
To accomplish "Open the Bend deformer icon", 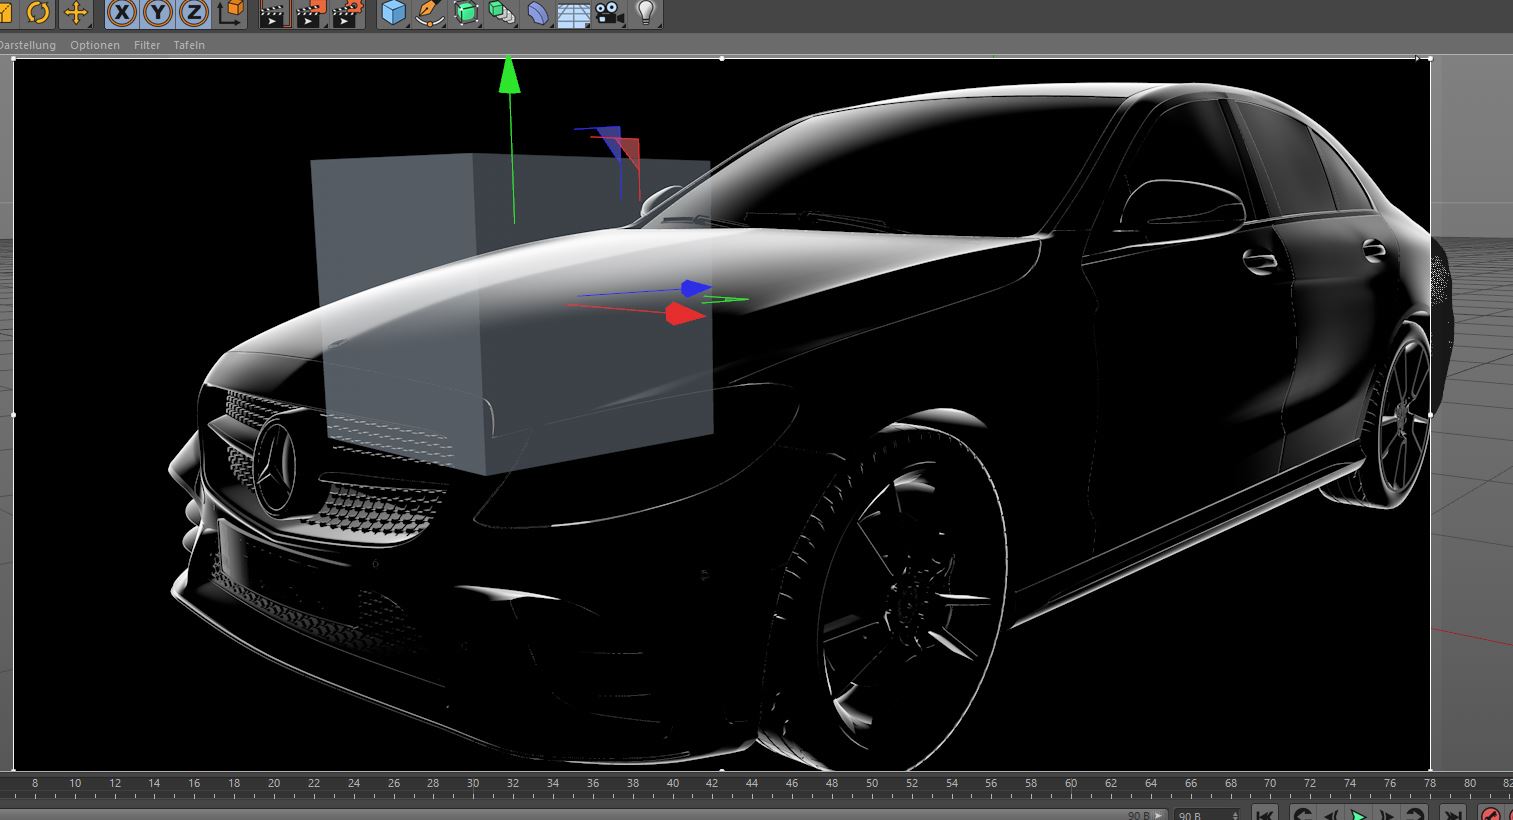I will (x=538, y=13).
